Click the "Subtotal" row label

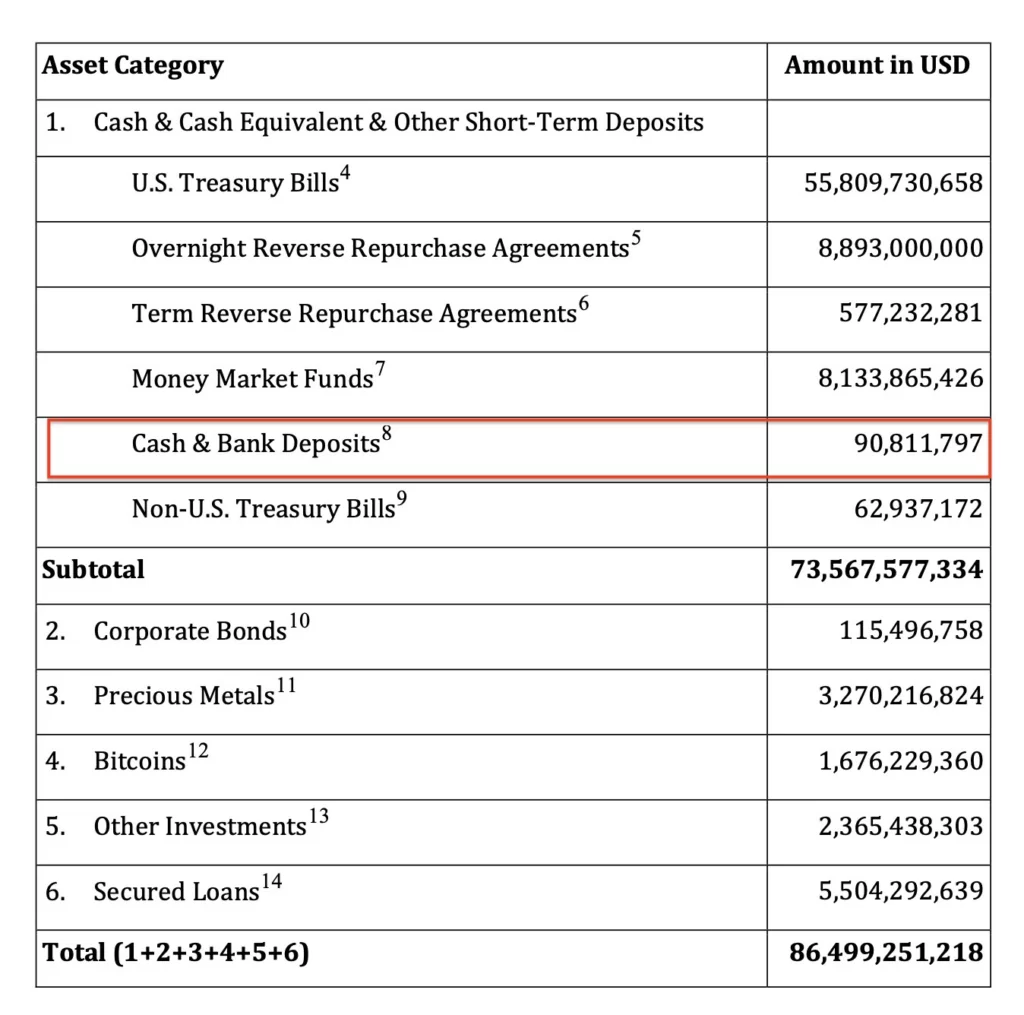93,570
